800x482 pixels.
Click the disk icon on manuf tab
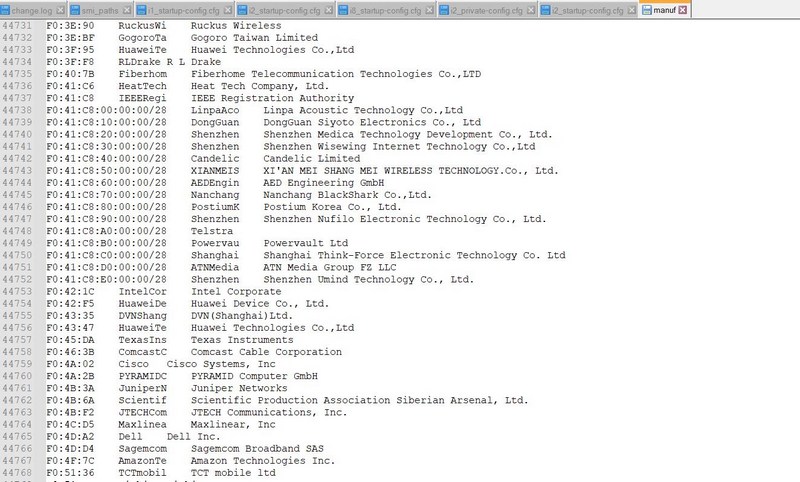[647, 10]
